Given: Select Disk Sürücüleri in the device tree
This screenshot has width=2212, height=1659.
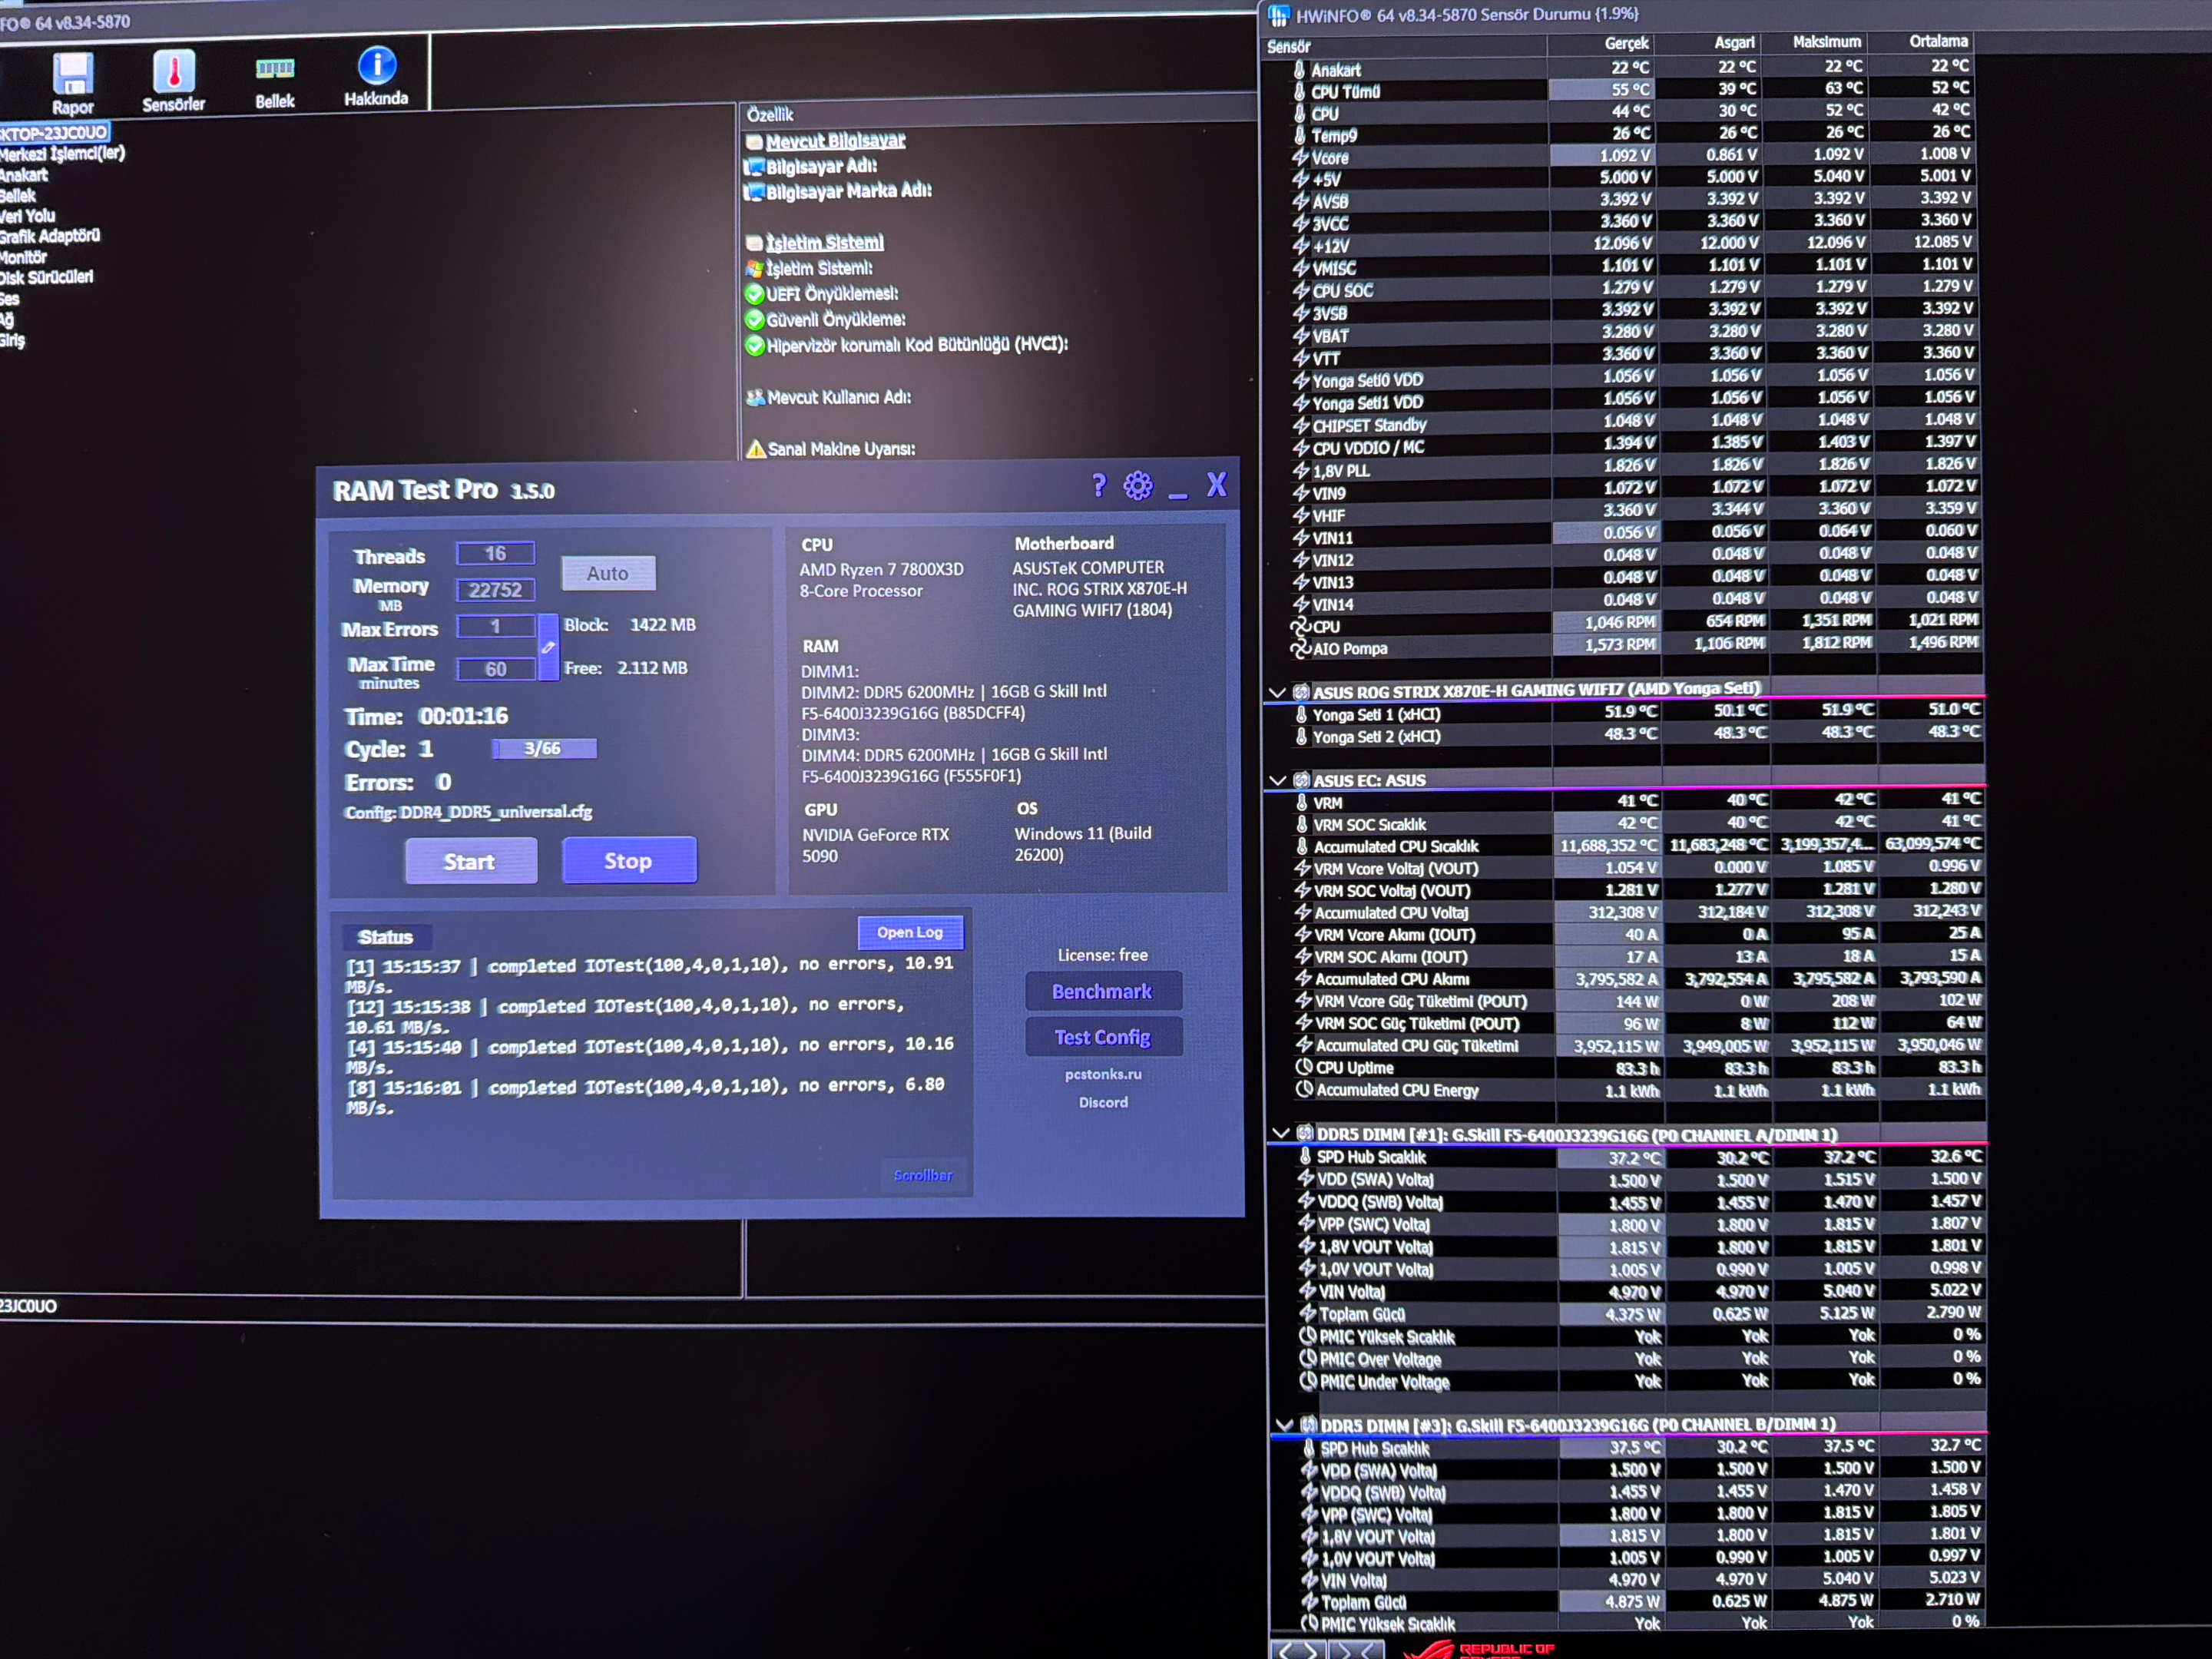Looking at the screenshot, I should tap(46, 277).
